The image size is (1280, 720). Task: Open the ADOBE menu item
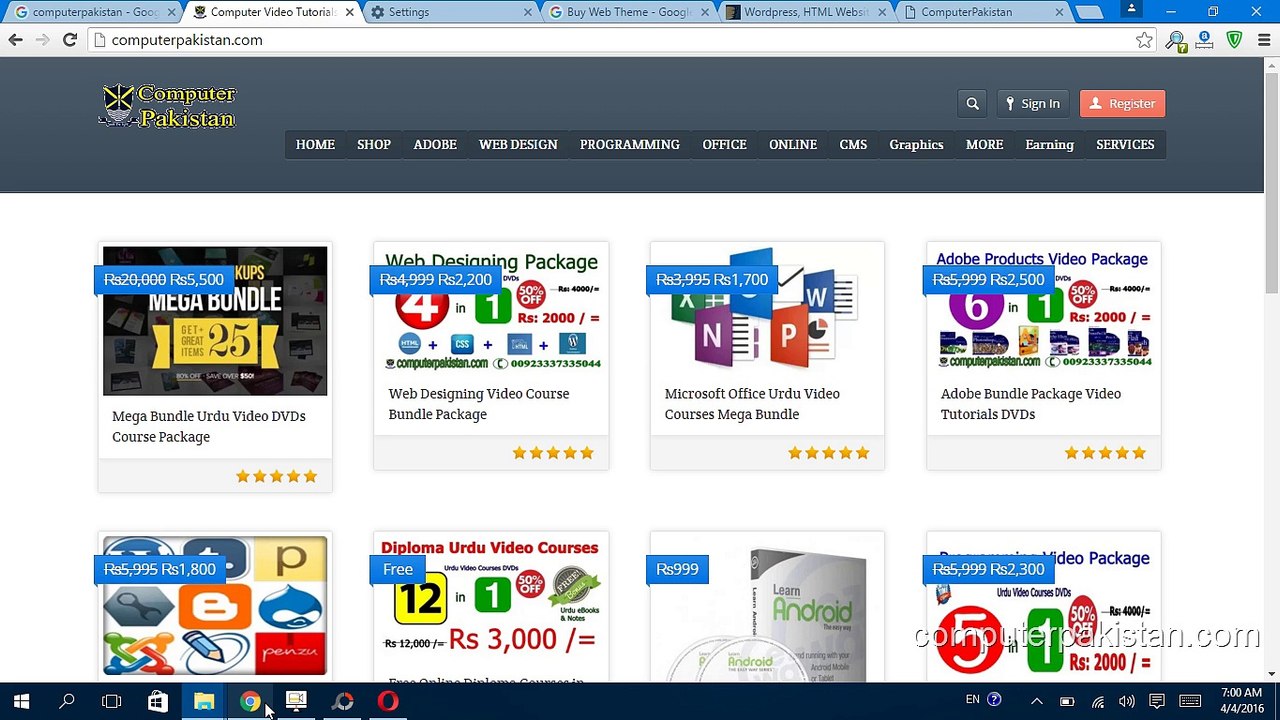(x=435, y=144)
